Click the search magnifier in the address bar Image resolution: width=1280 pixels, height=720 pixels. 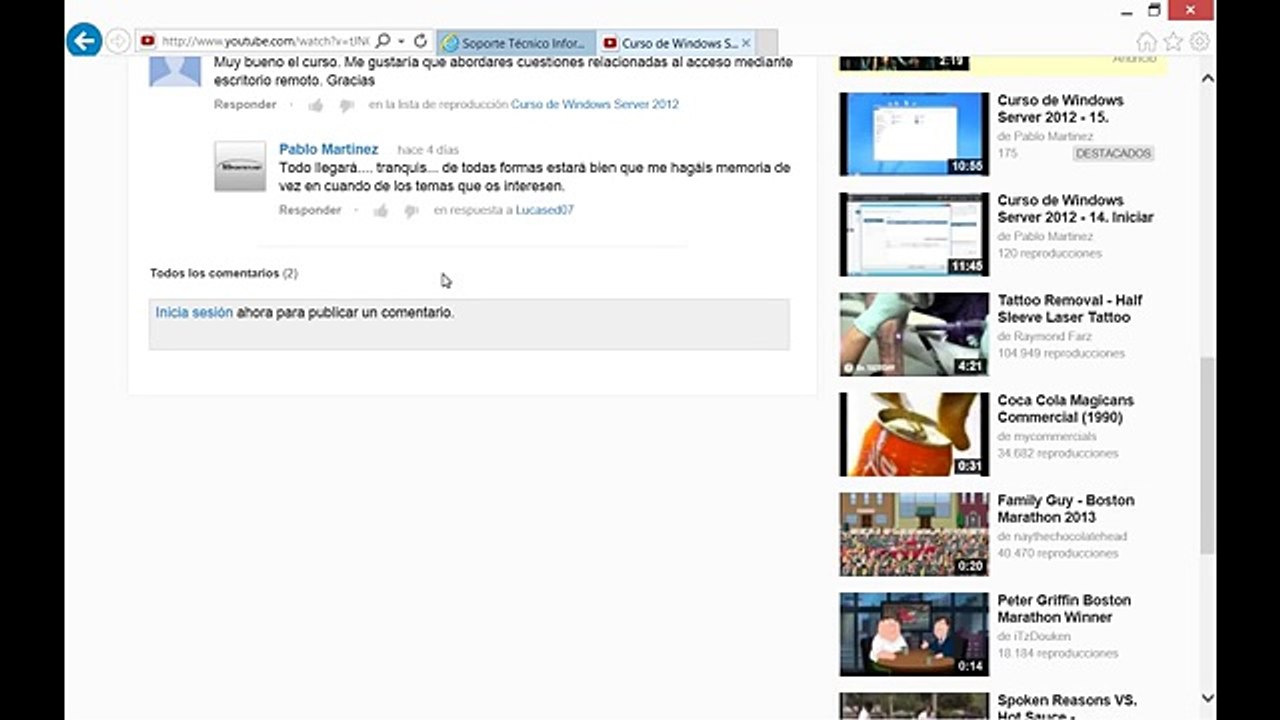(383, 41)
